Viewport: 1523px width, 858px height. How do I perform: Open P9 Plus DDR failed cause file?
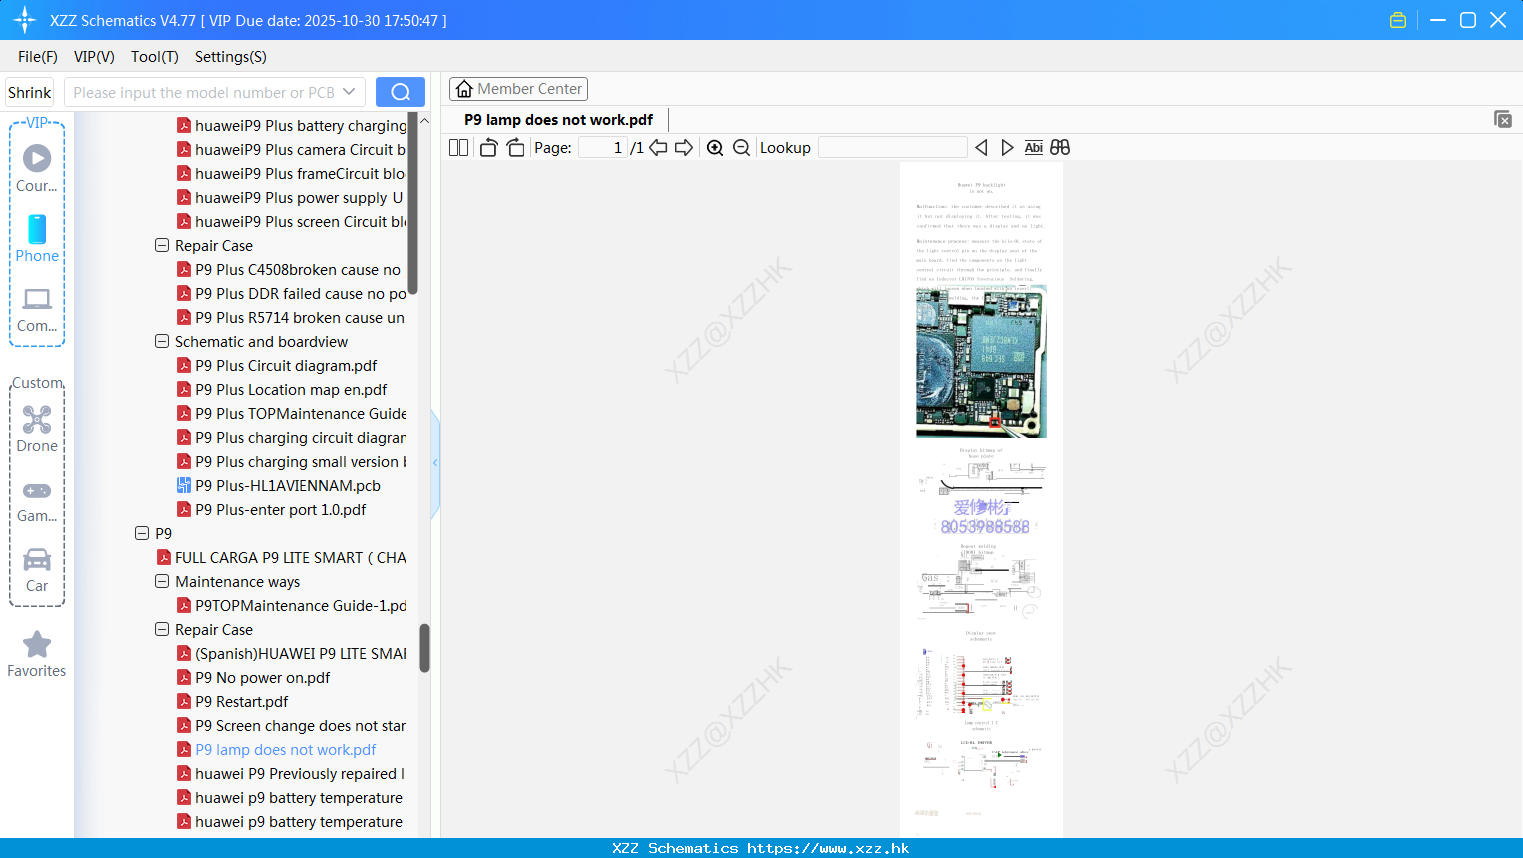point(301,293)
